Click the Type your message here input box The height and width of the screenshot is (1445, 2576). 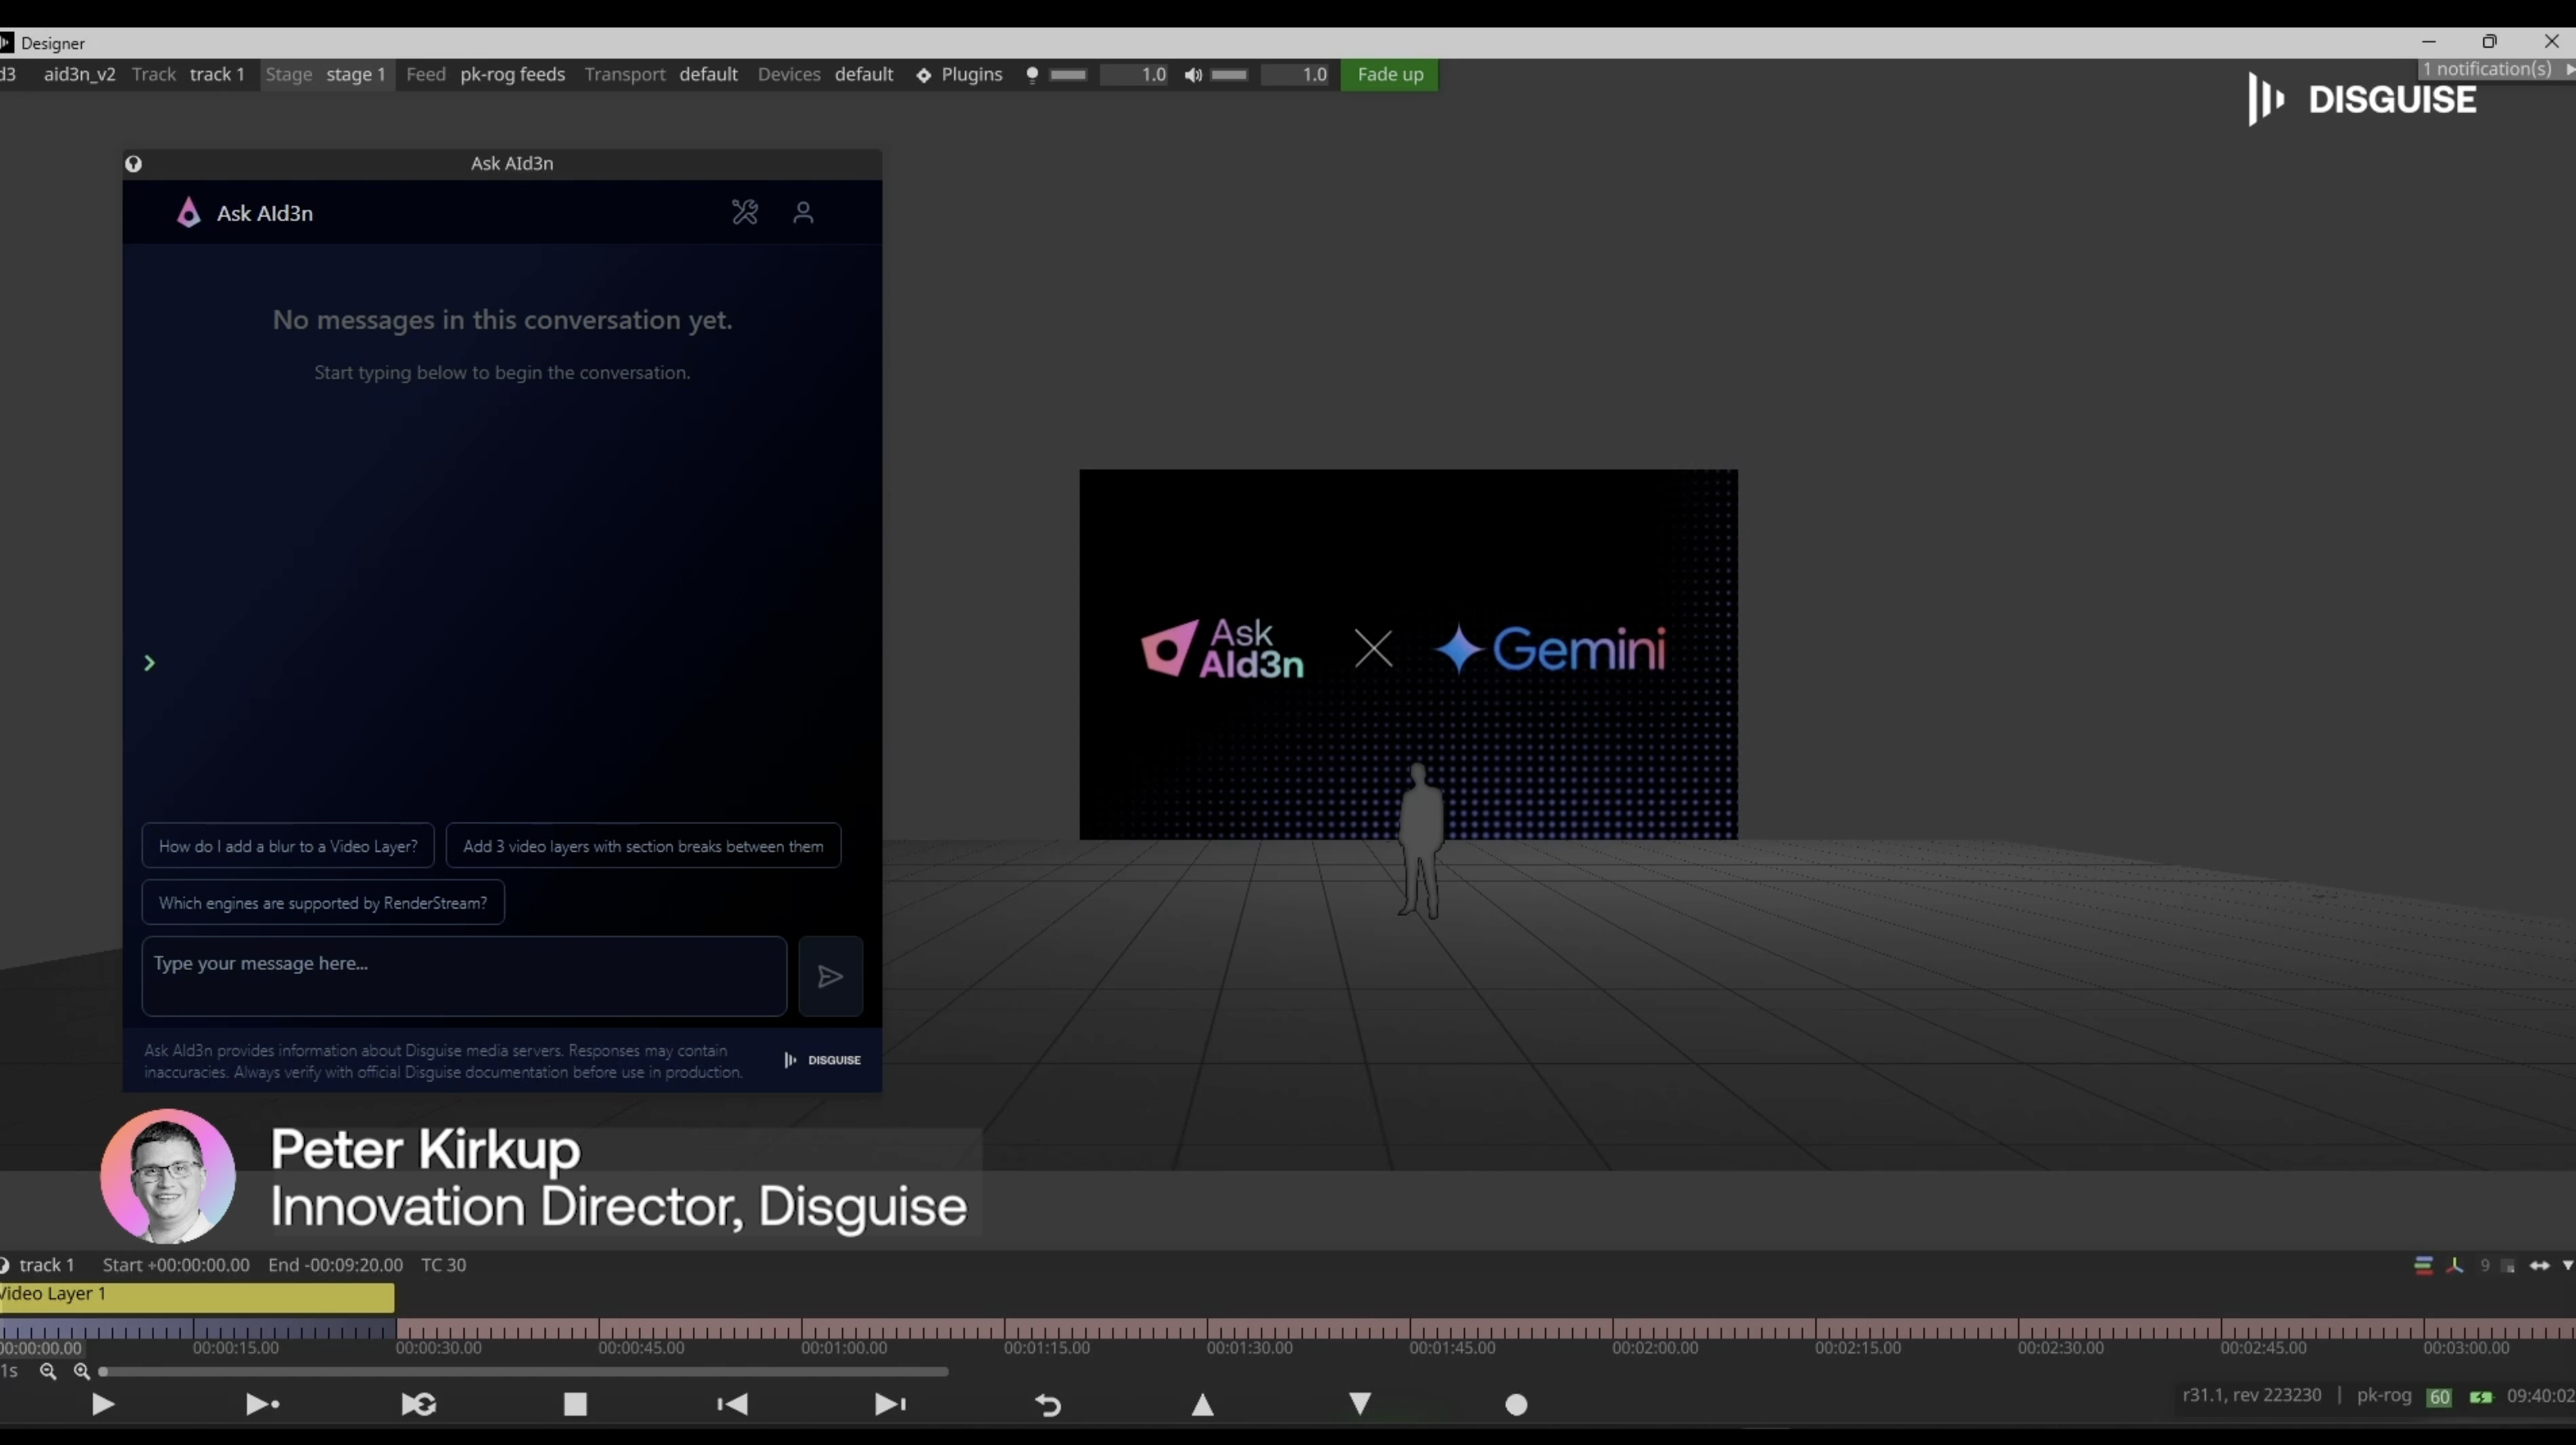[464, 976]
